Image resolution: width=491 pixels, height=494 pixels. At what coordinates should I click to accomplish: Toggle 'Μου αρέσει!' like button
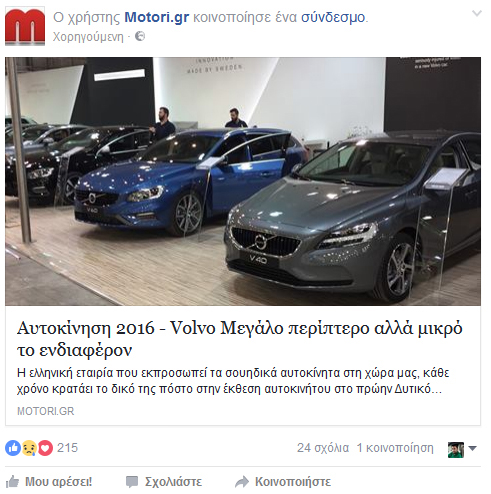(x=49, y=482)
